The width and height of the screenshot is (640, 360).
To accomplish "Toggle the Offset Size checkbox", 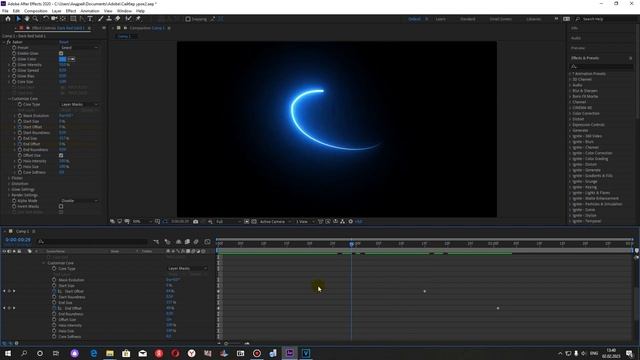I will click(x=61, y=156).
